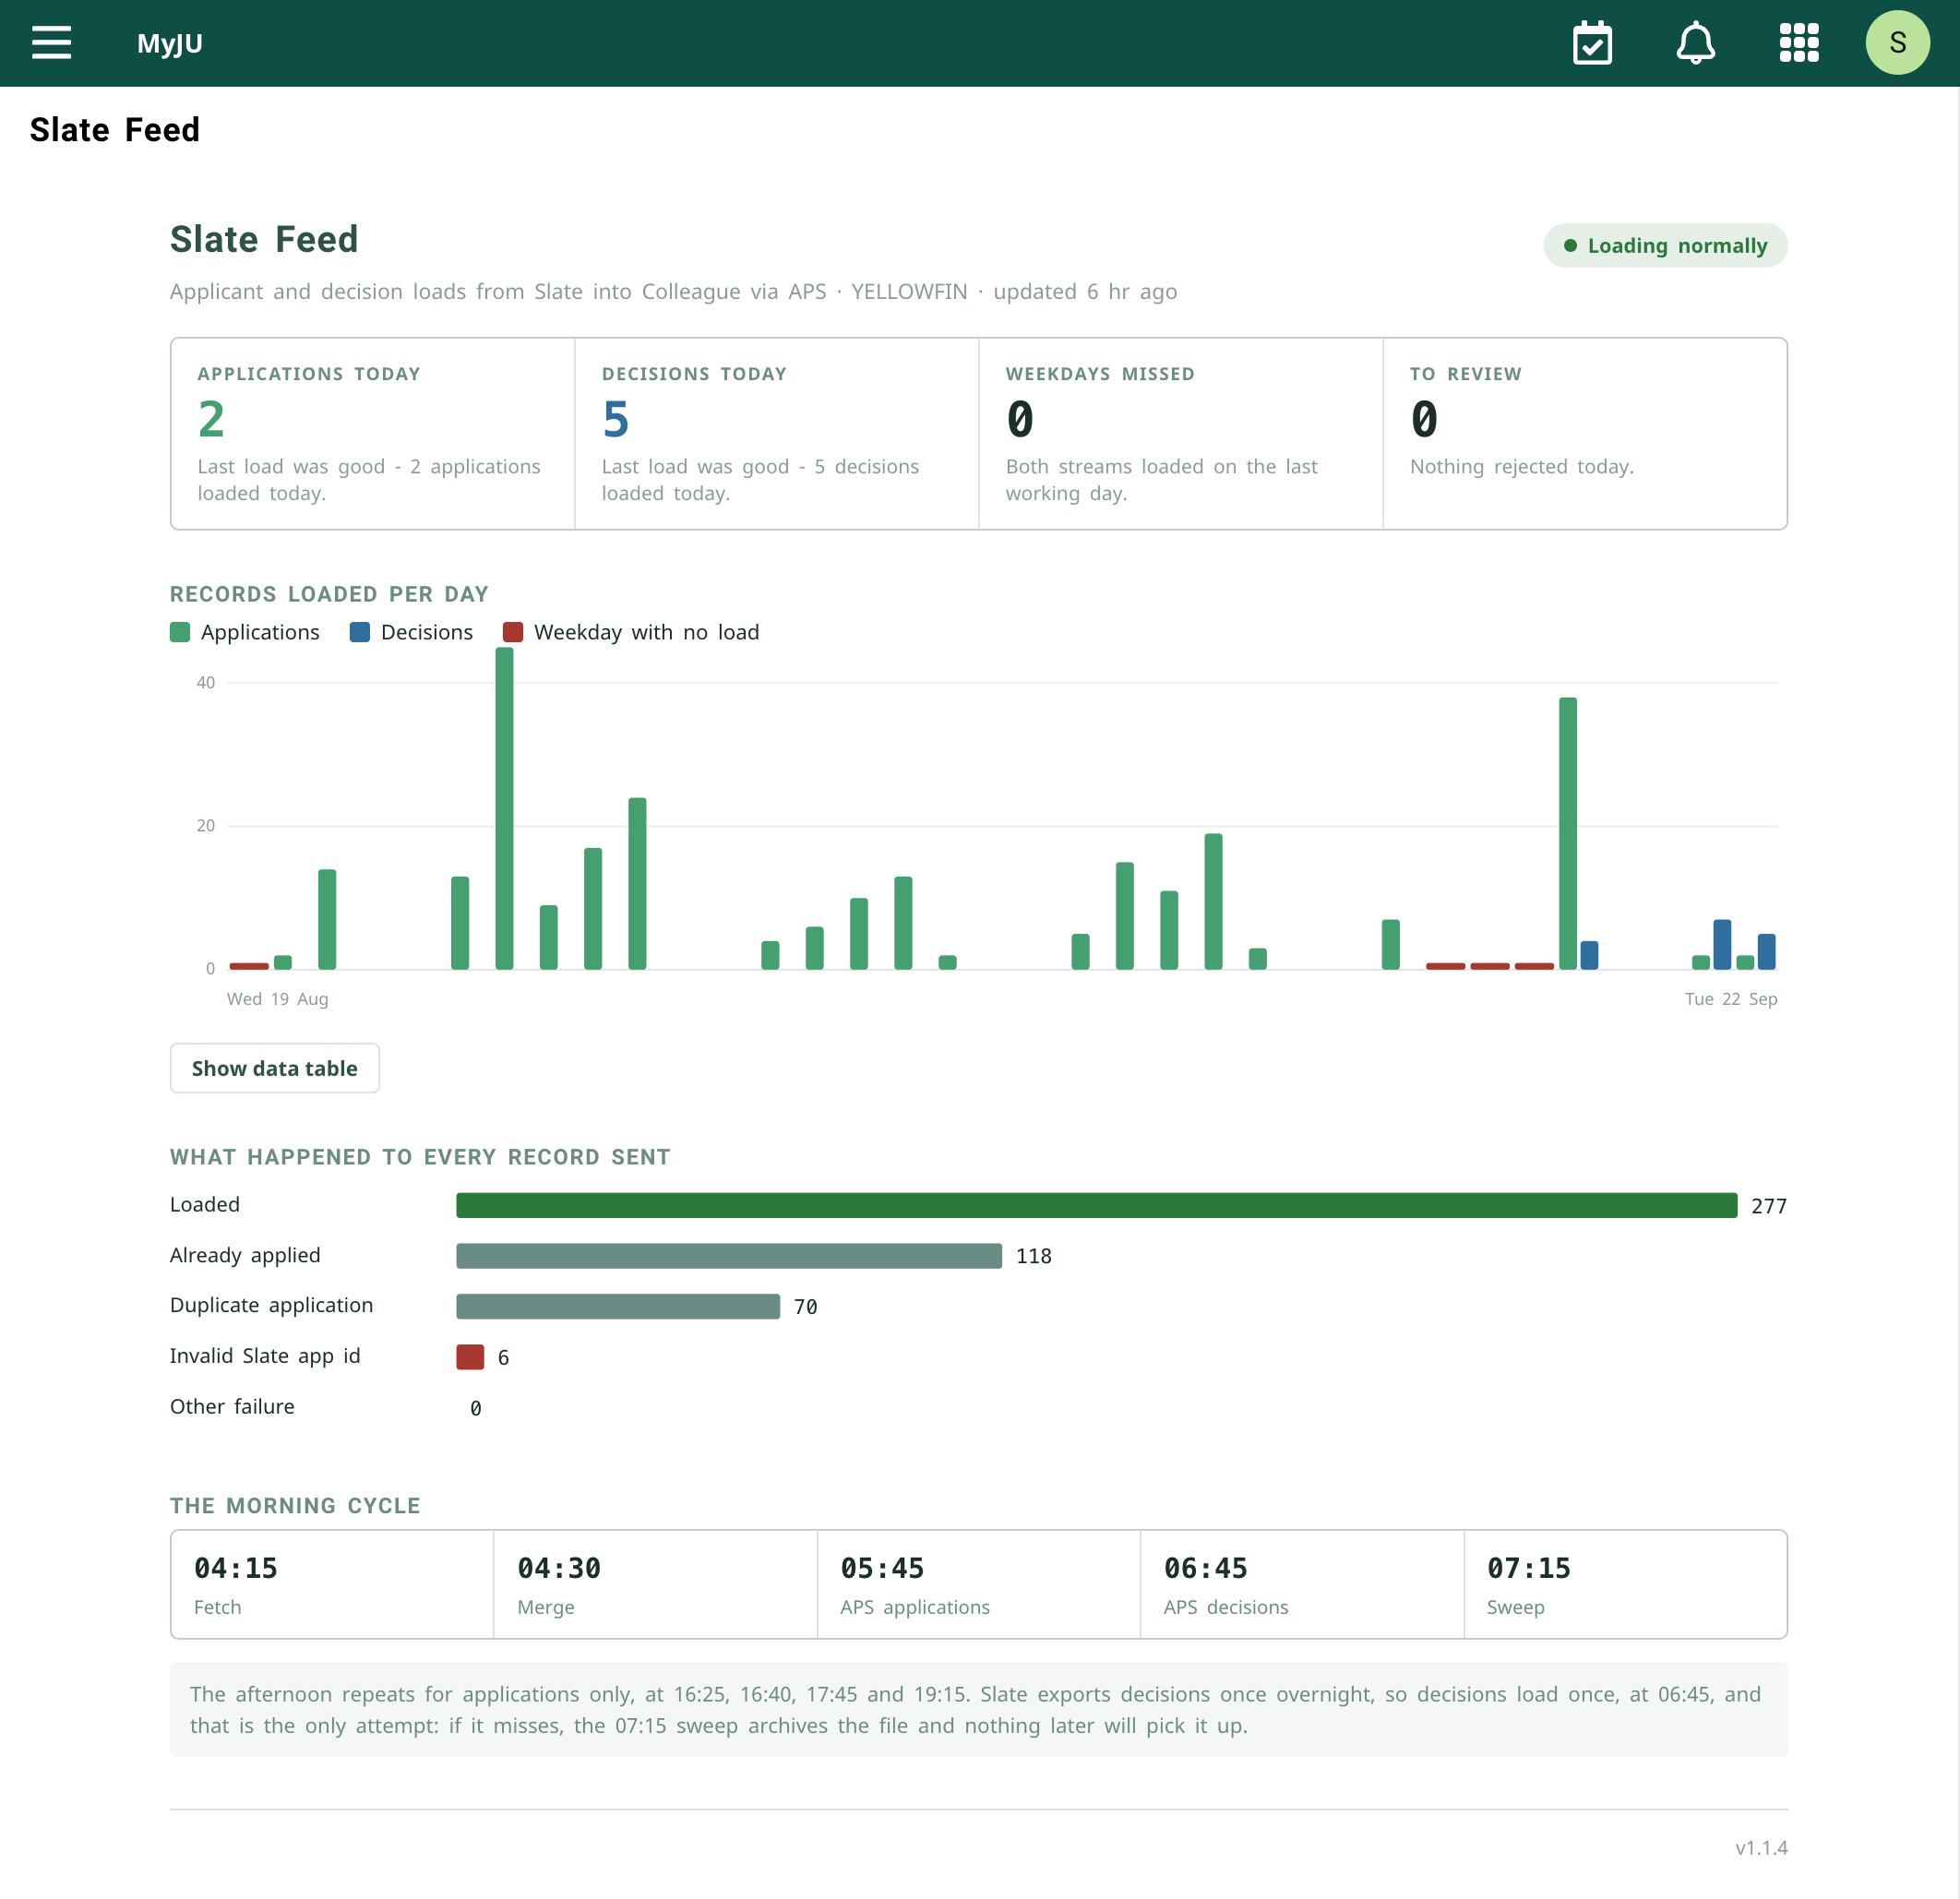The height and width of the screenshot is (1899, 1960).
Task: Click the 07:15 Sweep step
Action: point(1625,1584)
